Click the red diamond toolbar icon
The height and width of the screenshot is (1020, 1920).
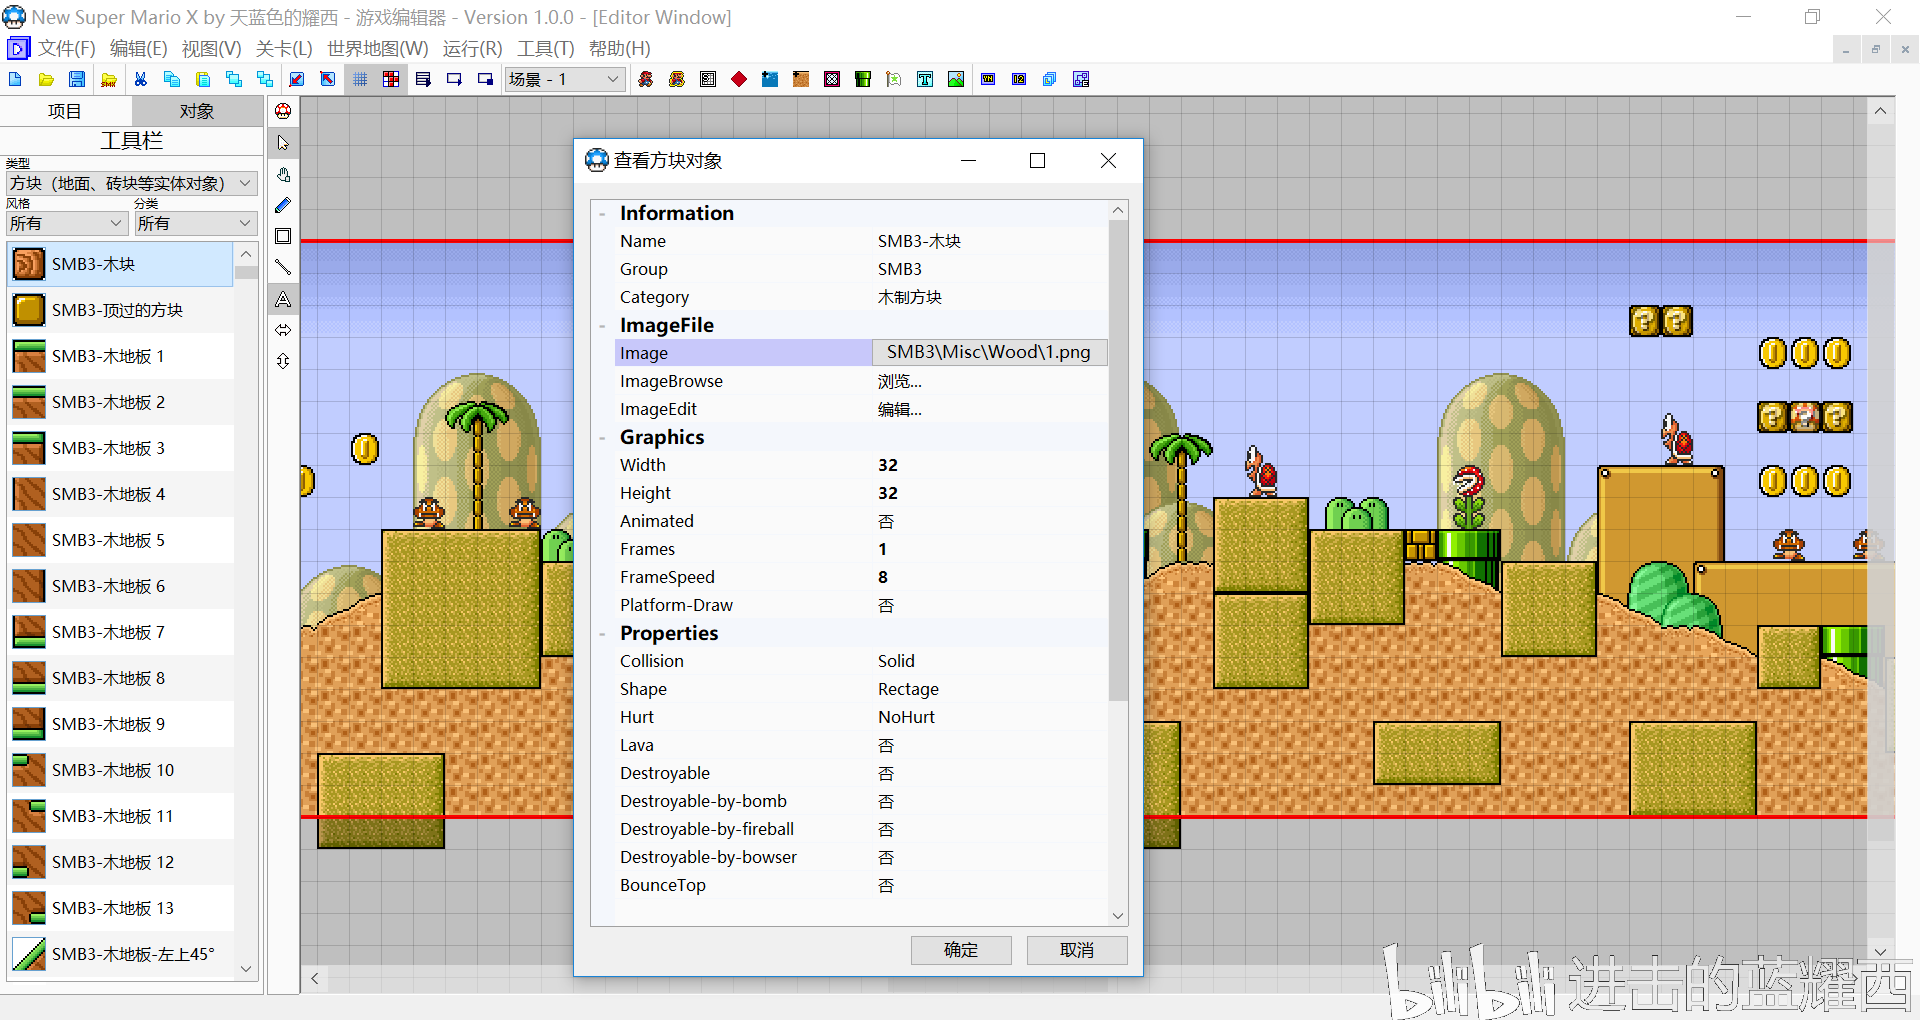point(739,80)
